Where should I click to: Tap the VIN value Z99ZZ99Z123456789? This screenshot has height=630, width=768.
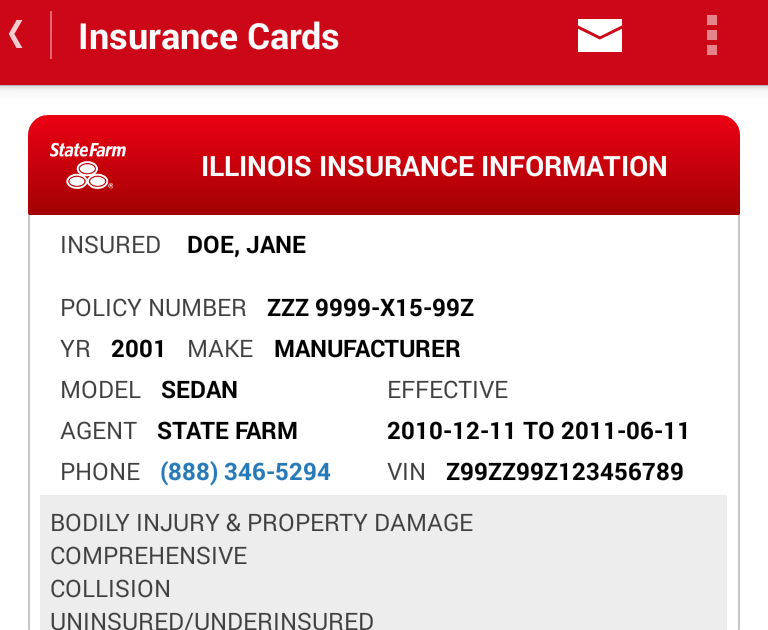click(x=564, y=472)
